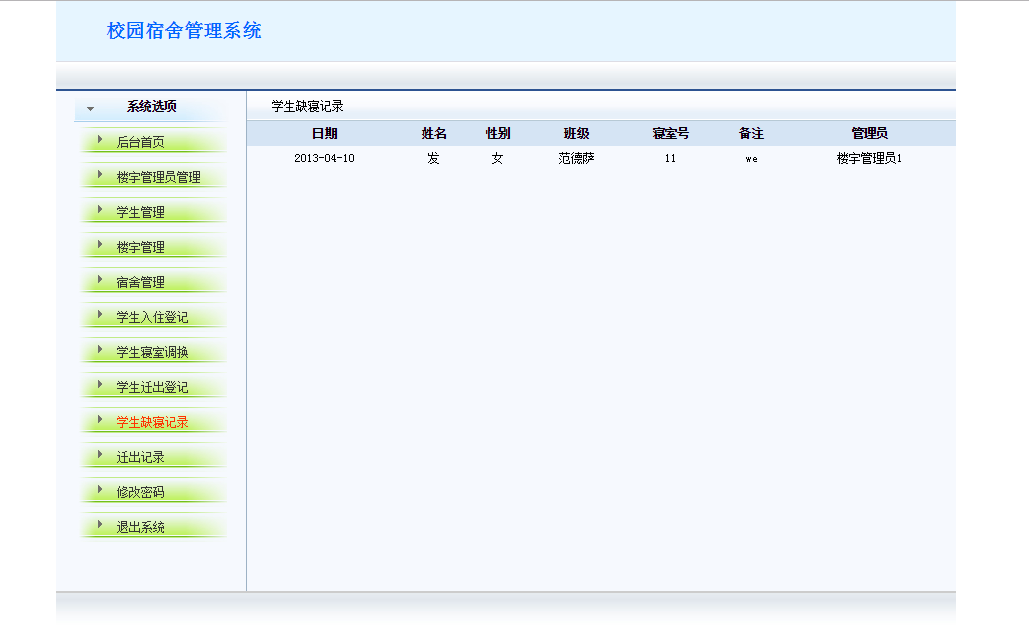View 迁出记录 page

pos(140,457)
